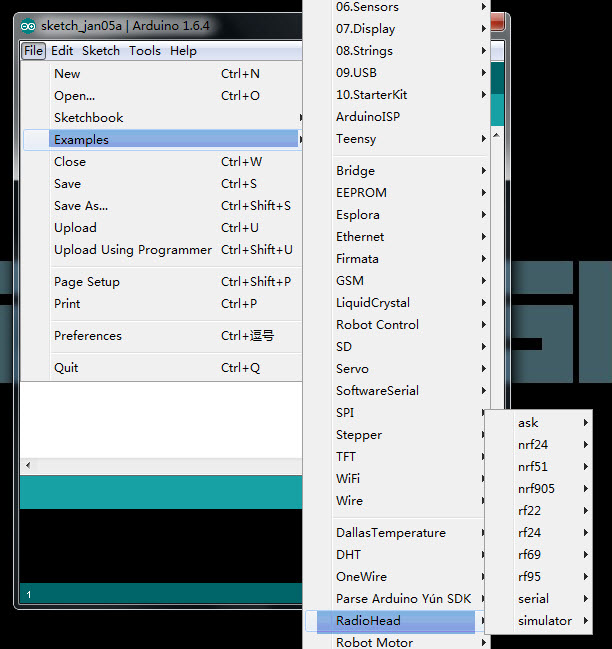Click the Arduino logo in title bar
The height and width of the screenshot is (649, 612).
(28, 26)
